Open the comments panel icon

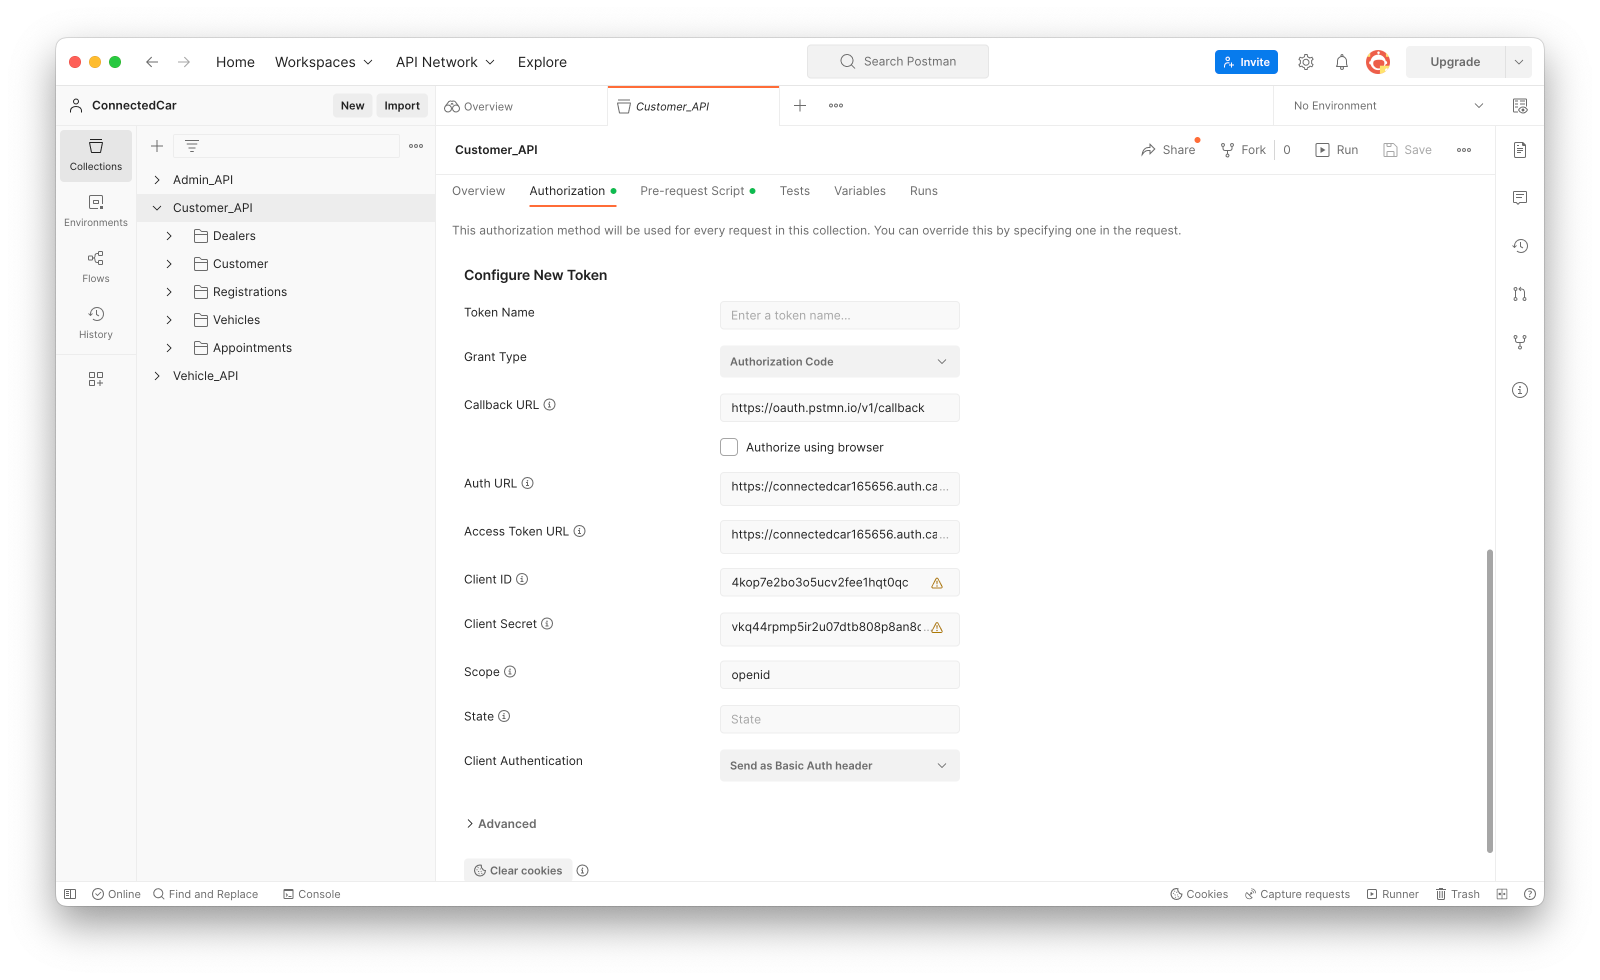(1520, 198)
